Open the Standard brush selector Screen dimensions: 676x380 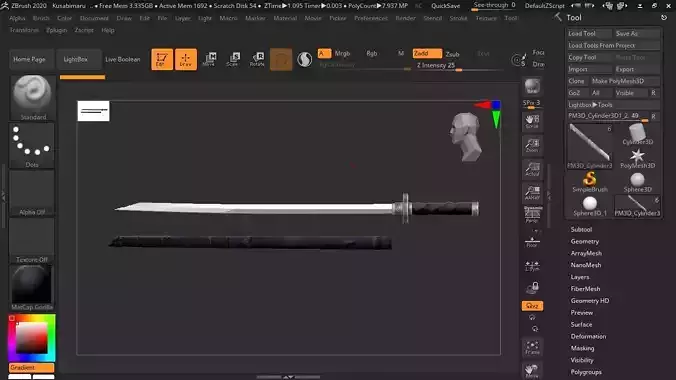[x=32, y=98]
